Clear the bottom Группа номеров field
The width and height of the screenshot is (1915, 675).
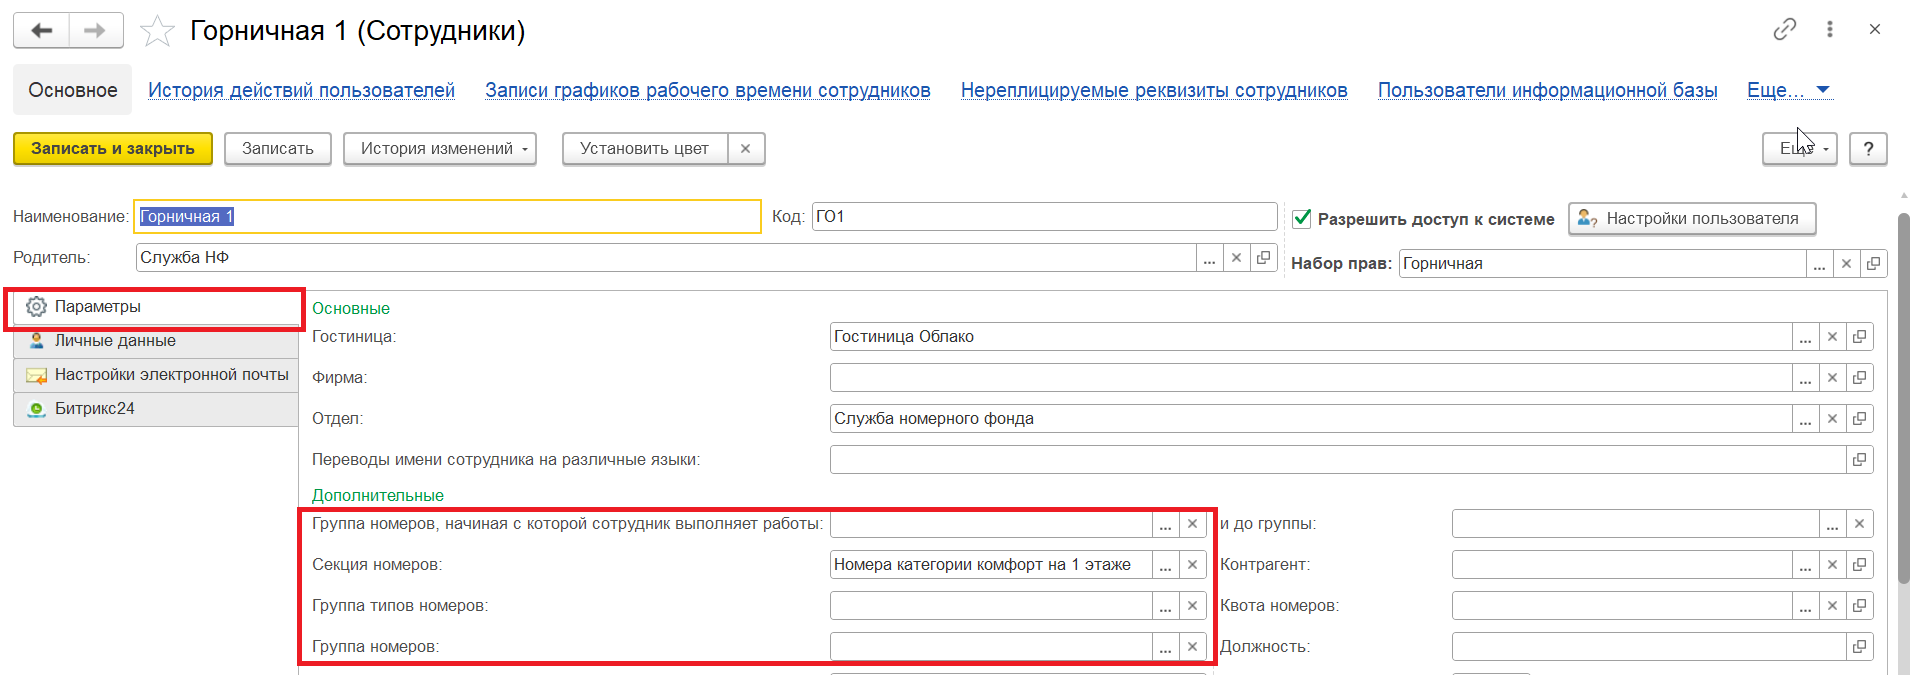1192,647
